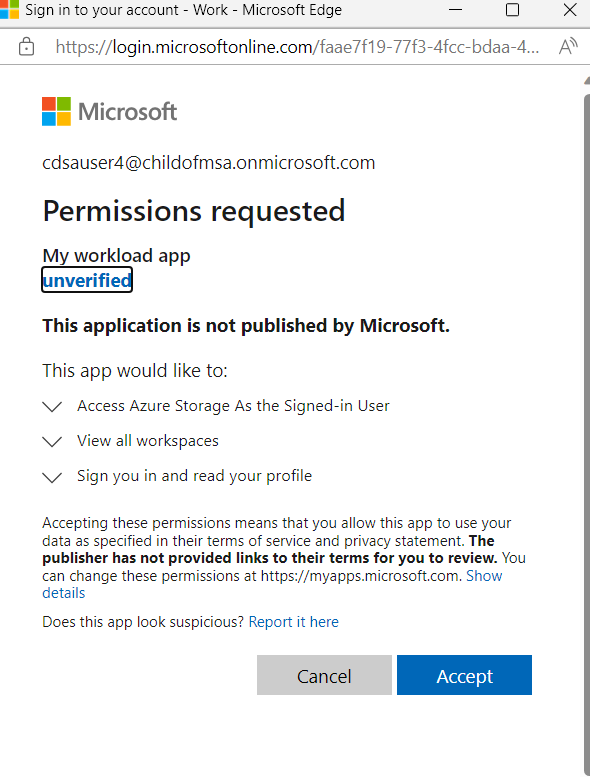
Task: Click the Microsoft four-color logo
Action: click(x=56, y=111)
